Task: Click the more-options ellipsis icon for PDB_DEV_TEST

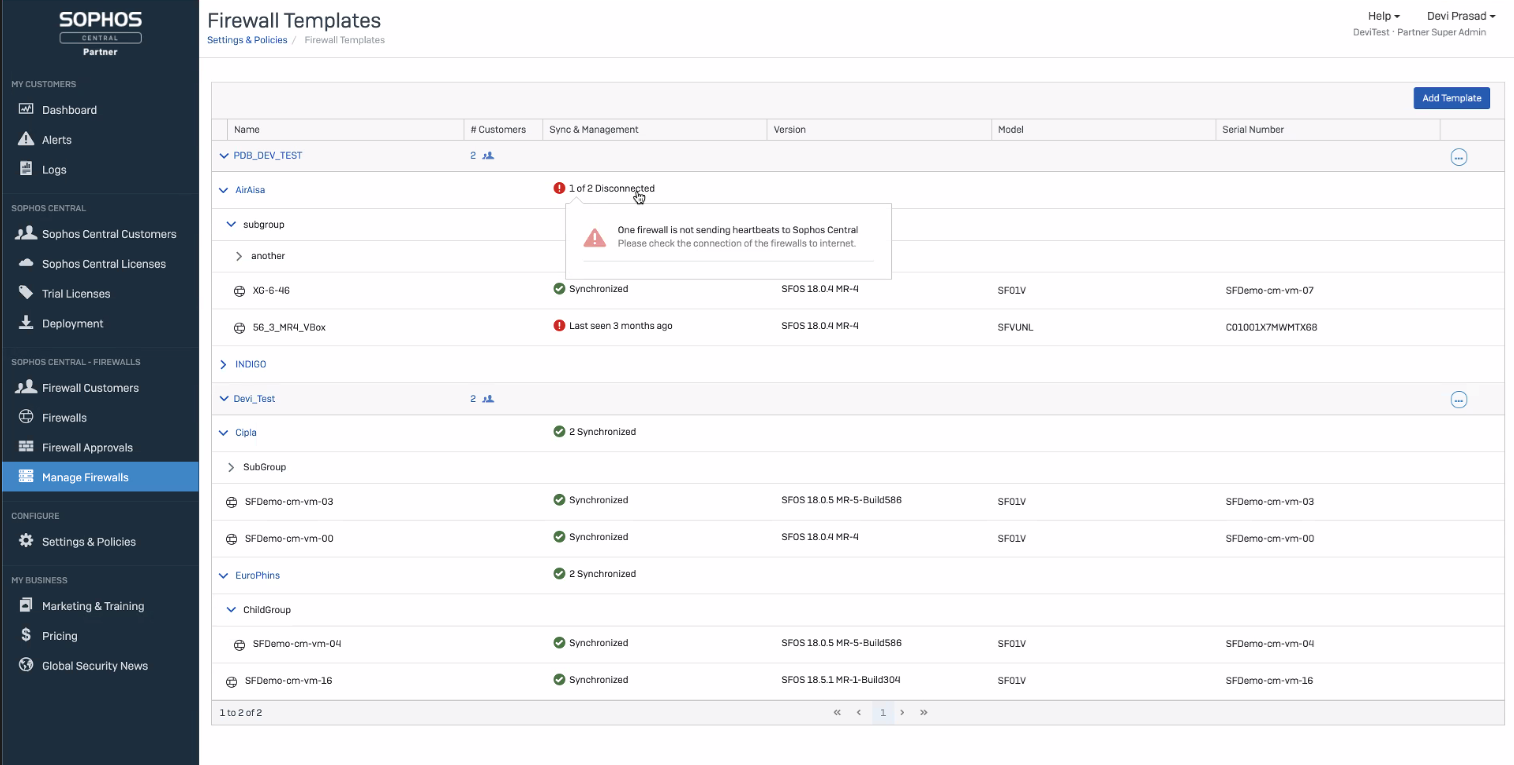Action: pyautogui.click(x=1458, y=157)
